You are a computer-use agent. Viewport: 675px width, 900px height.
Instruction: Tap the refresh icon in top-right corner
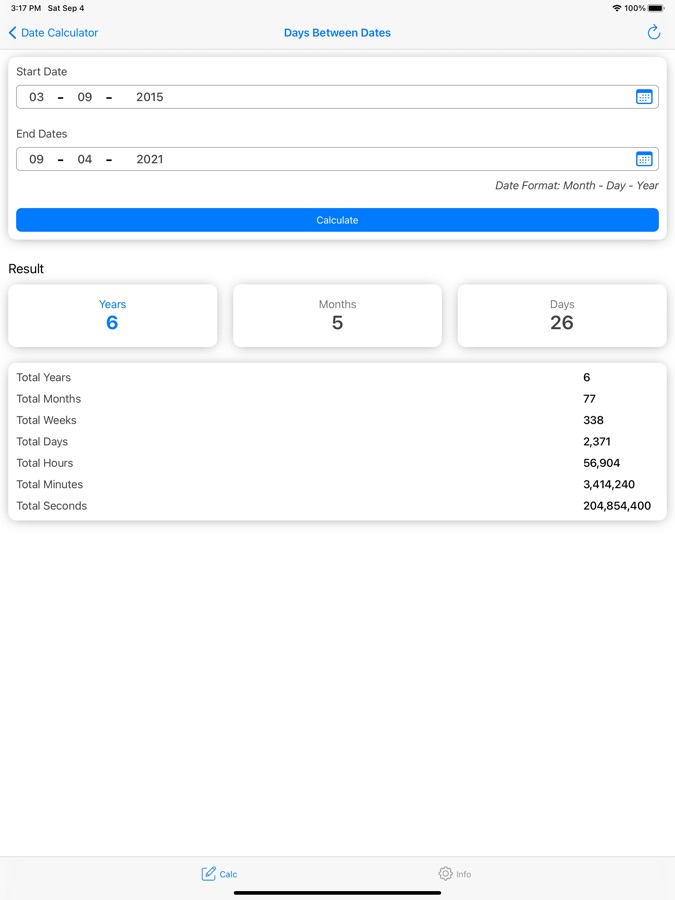coord(654,33)
